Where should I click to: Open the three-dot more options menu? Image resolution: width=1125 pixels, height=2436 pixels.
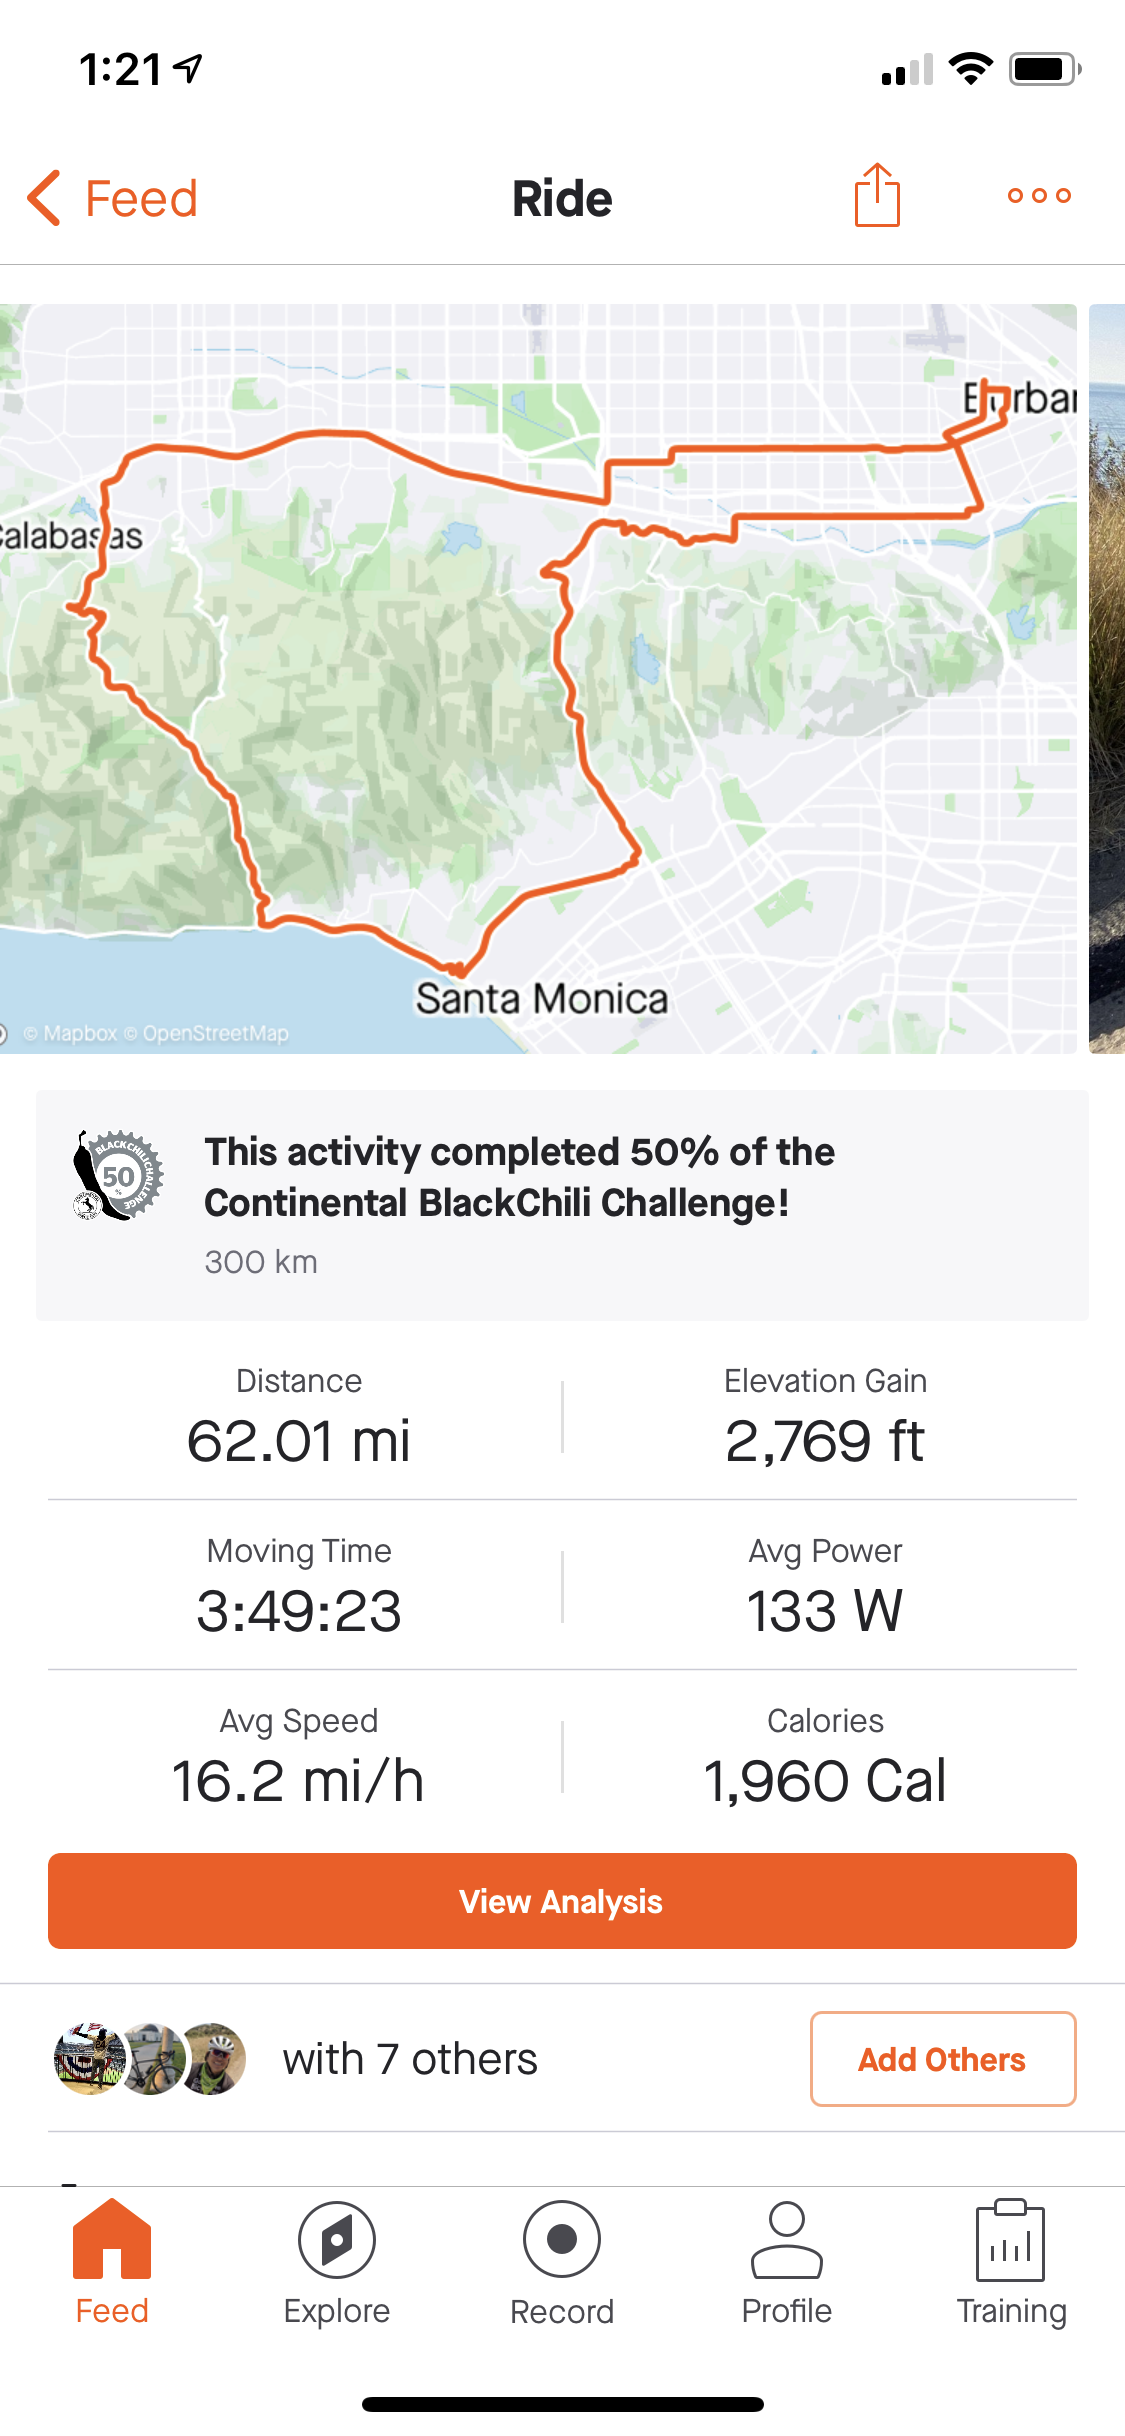(1039, 196)
